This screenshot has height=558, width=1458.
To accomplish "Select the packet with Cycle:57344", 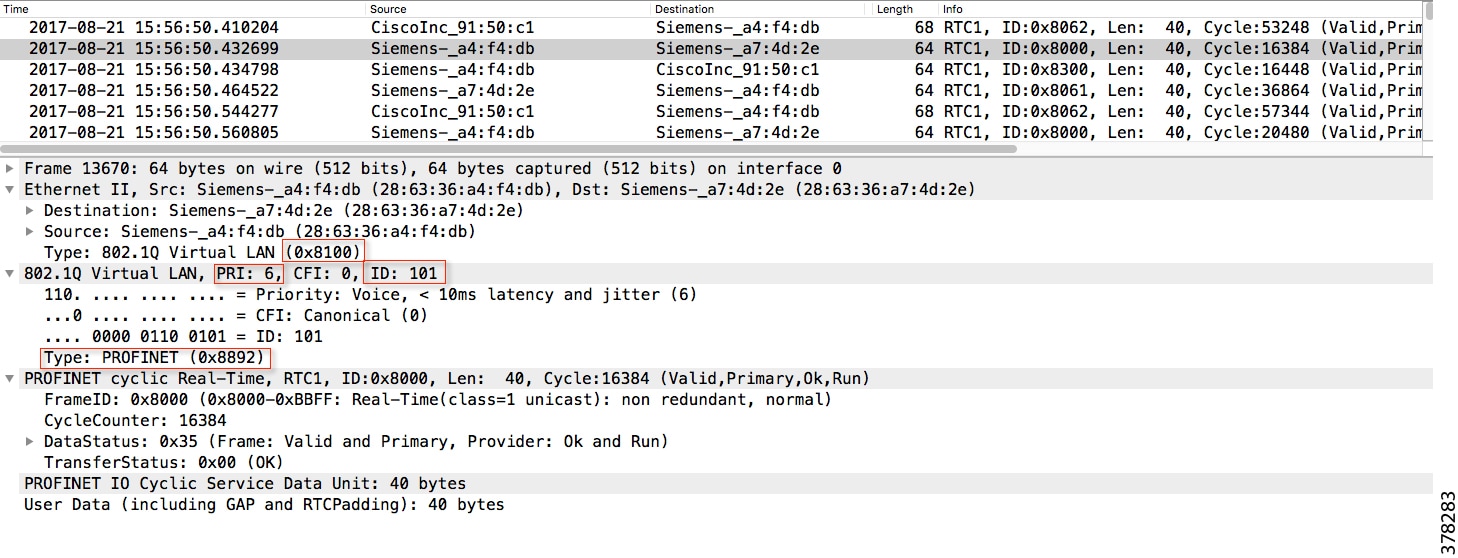I will (x=711, y=111).
